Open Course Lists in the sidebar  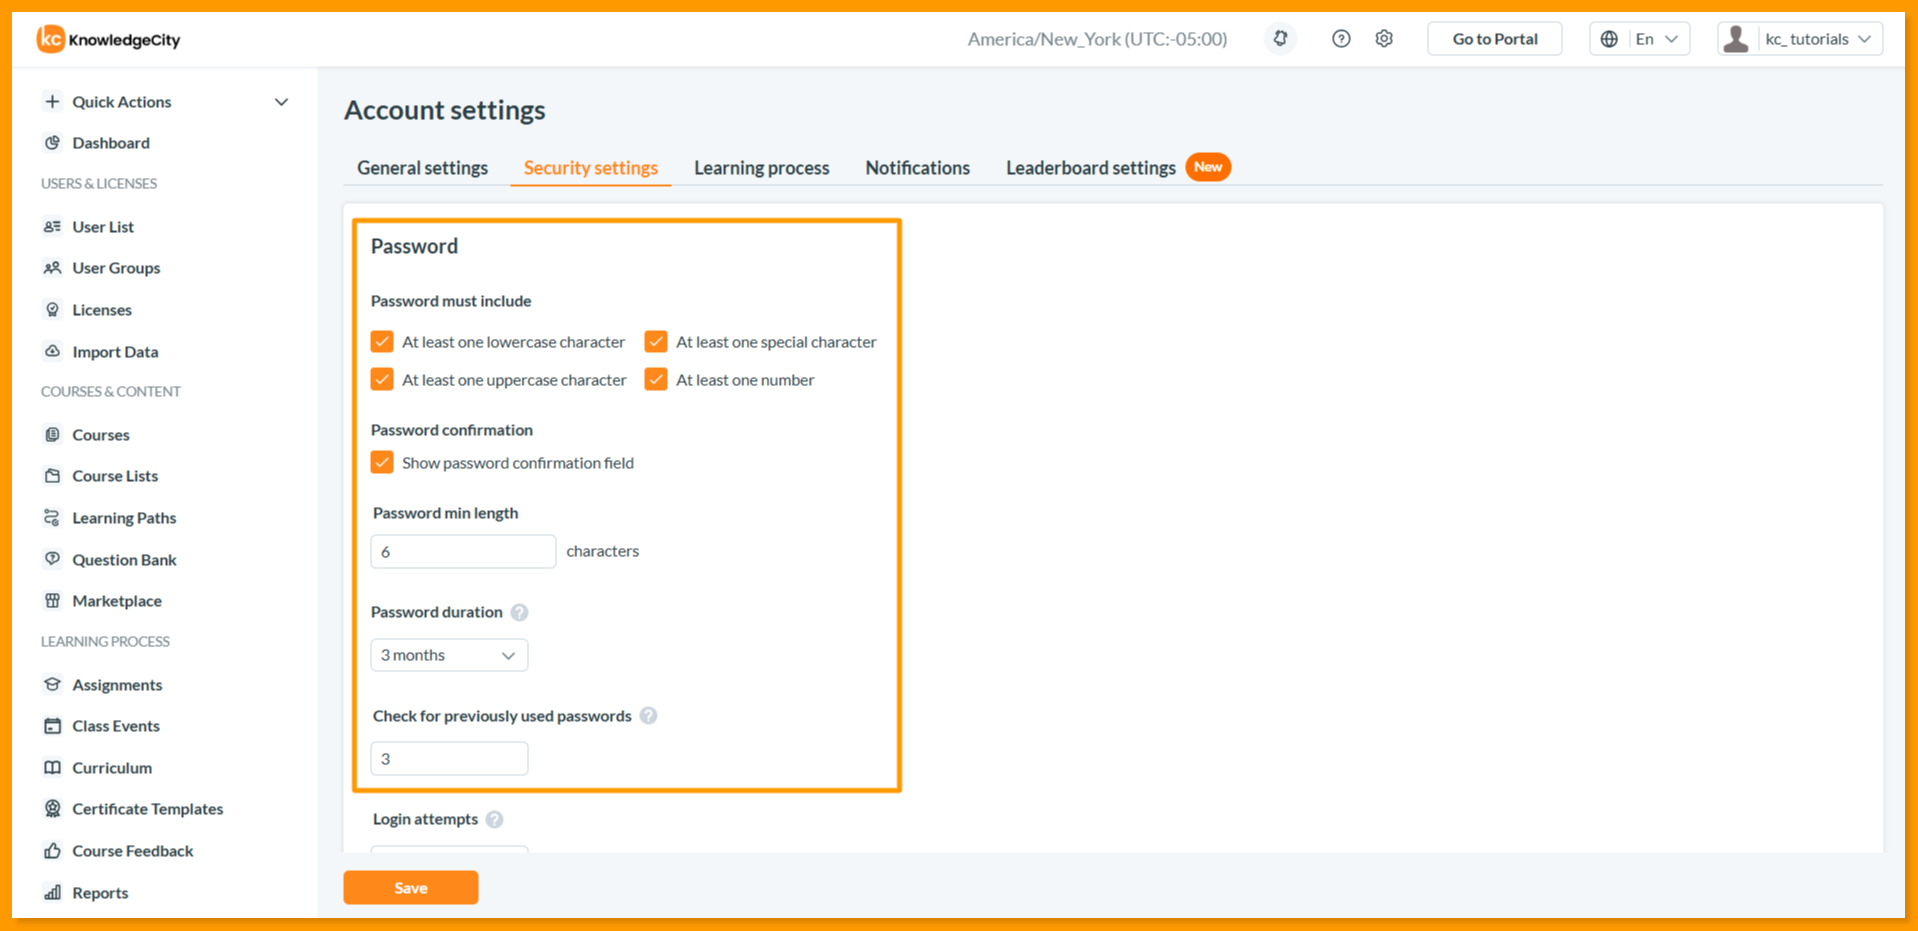(115, 476)
